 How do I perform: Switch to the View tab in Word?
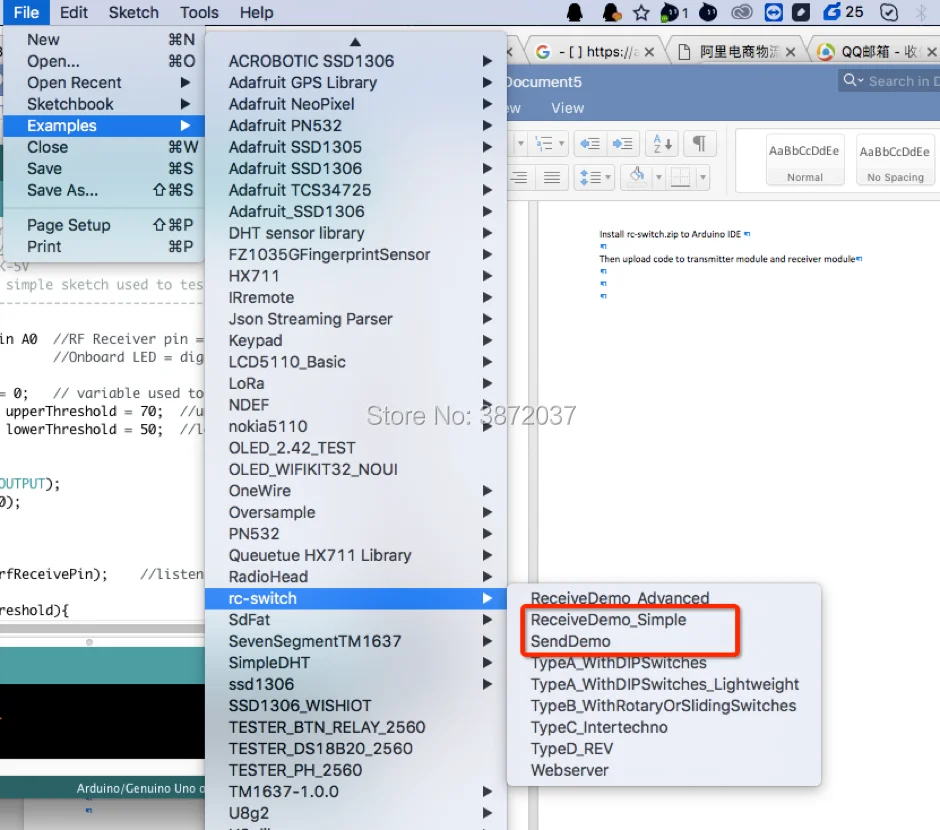(567, 108)
